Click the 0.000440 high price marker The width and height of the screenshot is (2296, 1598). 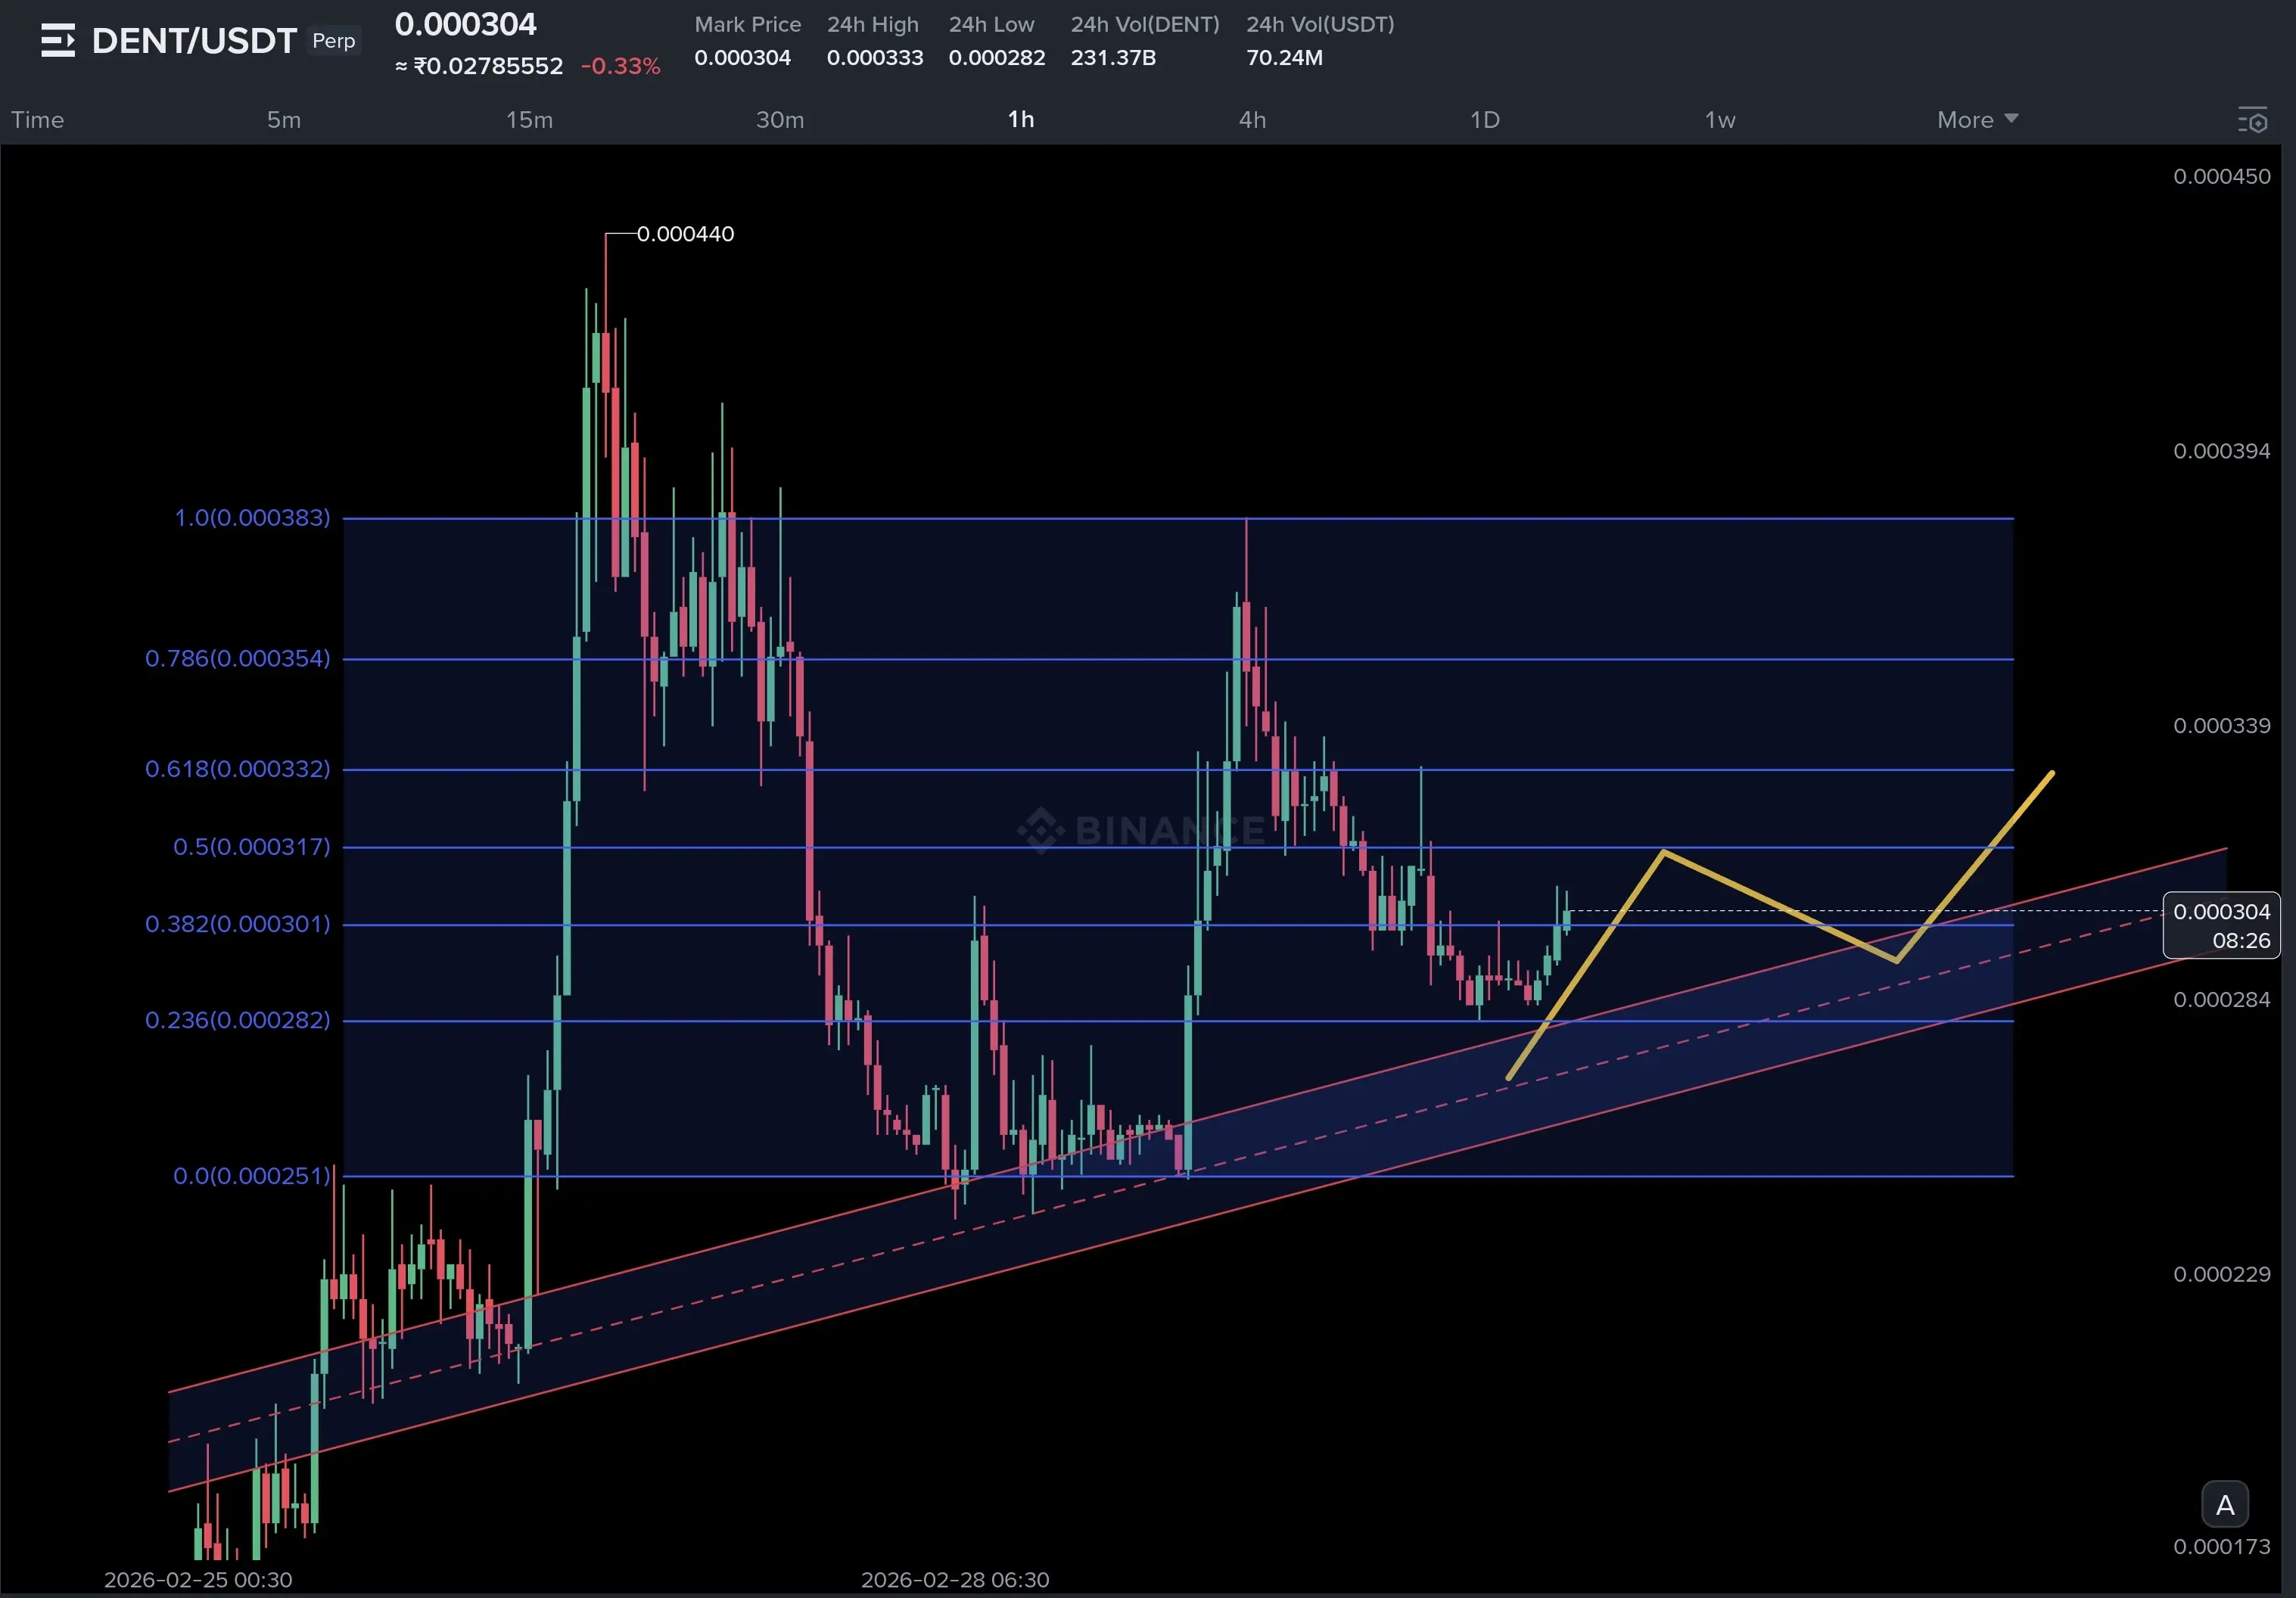pos(685,234)
